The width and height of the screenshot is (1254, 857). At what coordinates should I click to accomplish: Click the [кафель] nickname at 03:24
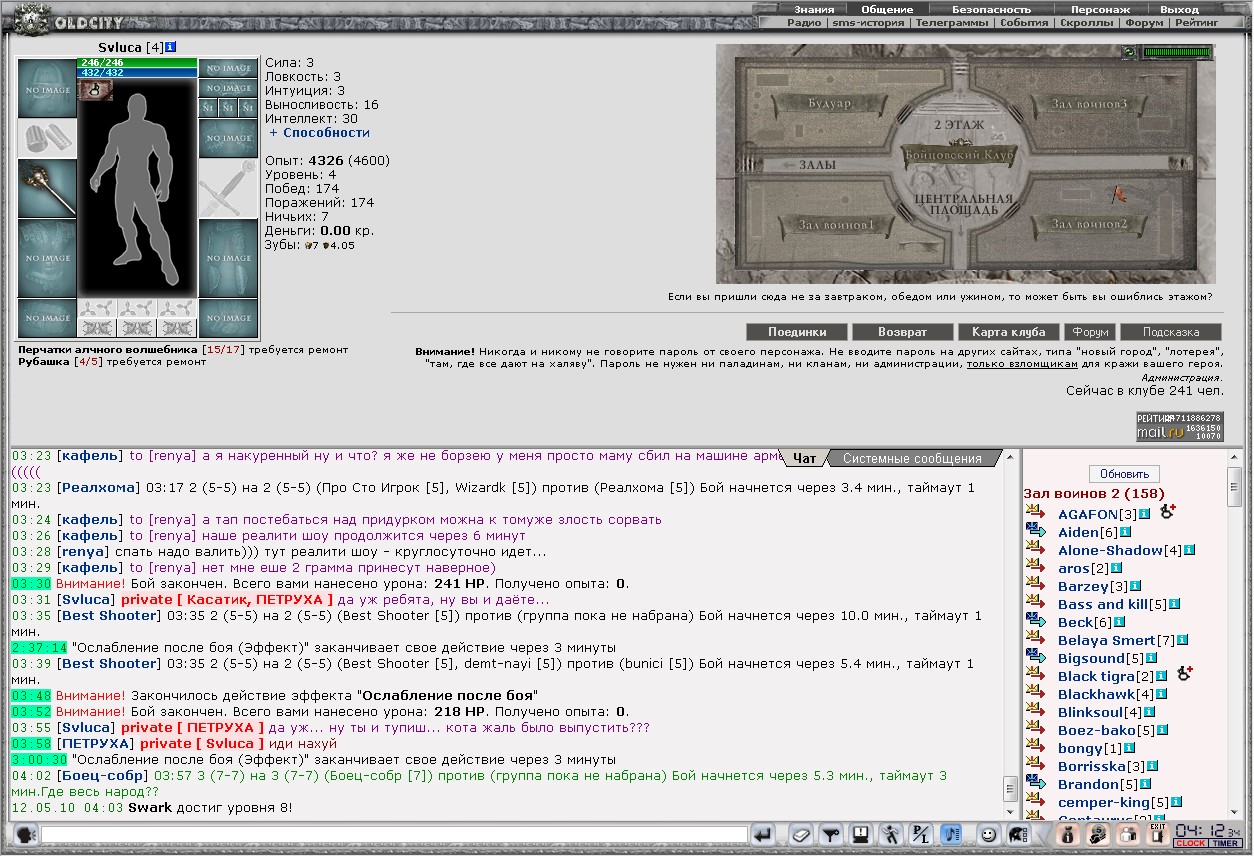click(x=91, y=519)
